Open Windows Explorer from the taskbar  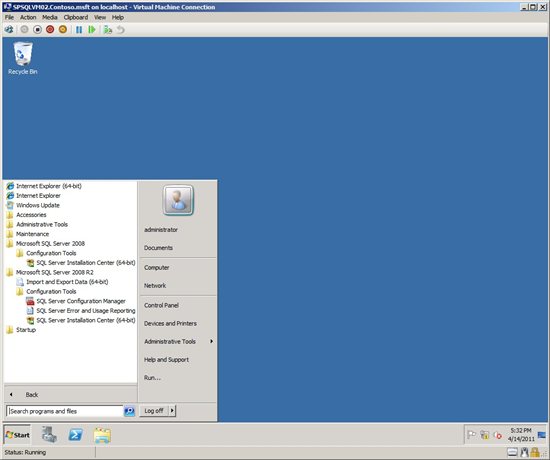(x=102, y=435)
